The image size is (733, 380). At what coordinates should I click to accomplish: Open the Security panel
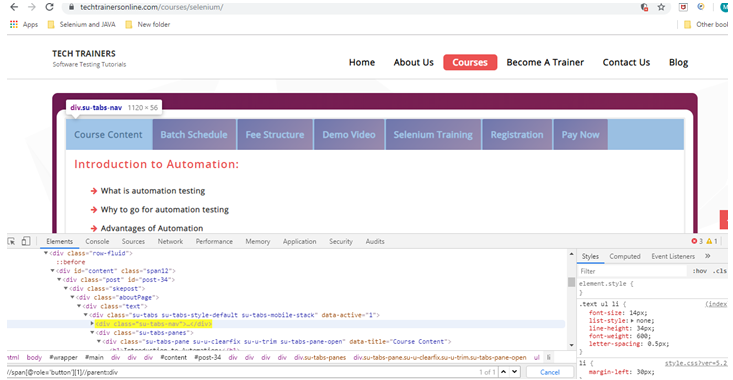pos(341,241)
